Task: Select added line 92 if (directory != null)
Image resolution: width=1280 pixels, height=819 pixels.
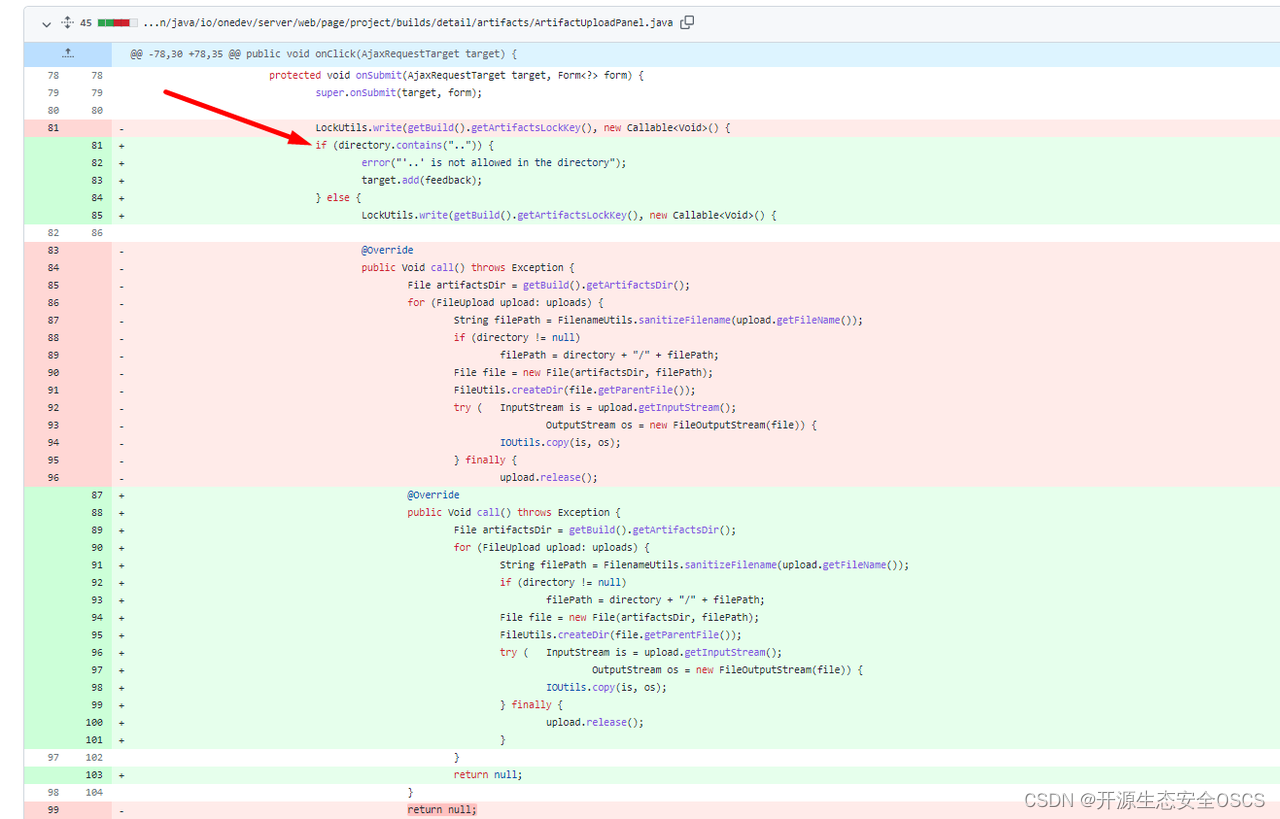Action: [563, 583]
